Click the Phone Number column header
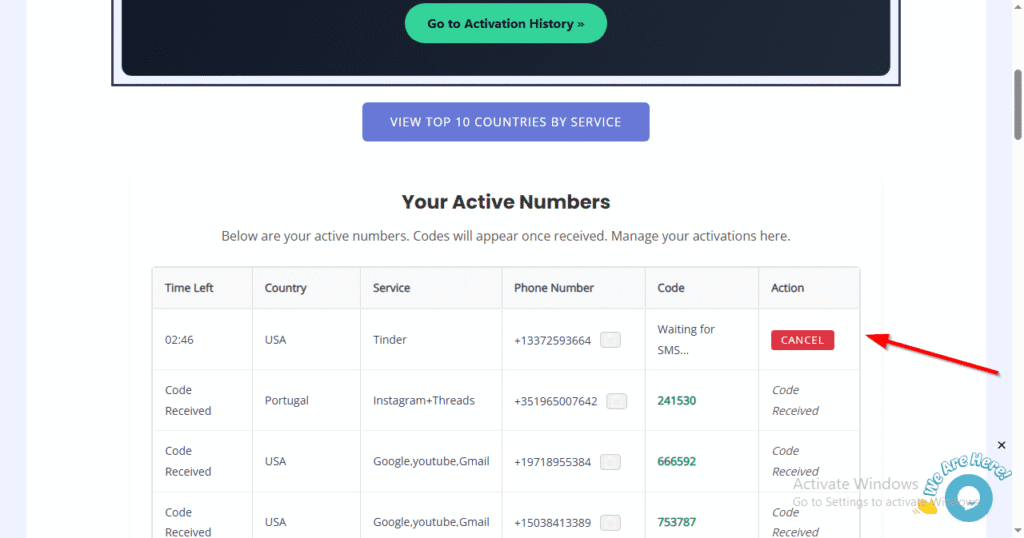This screenshot has height=538, width=1024. (x=554, y=288)
